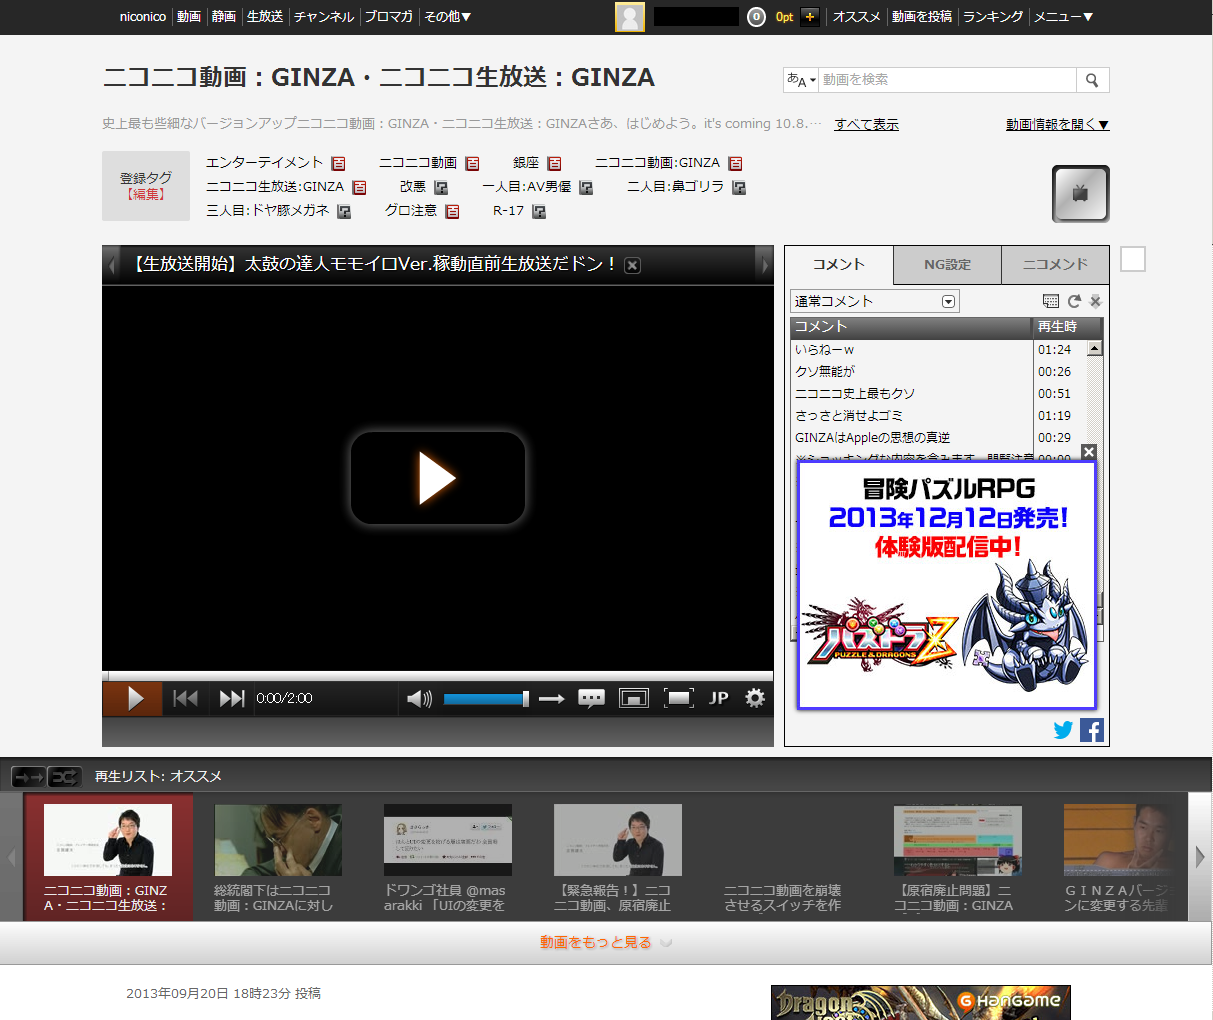Image resolution: width=1213 pixels, height=1020 pixels.
Task: Adjust the blue volume slider
Action: (x=486, y=699)
